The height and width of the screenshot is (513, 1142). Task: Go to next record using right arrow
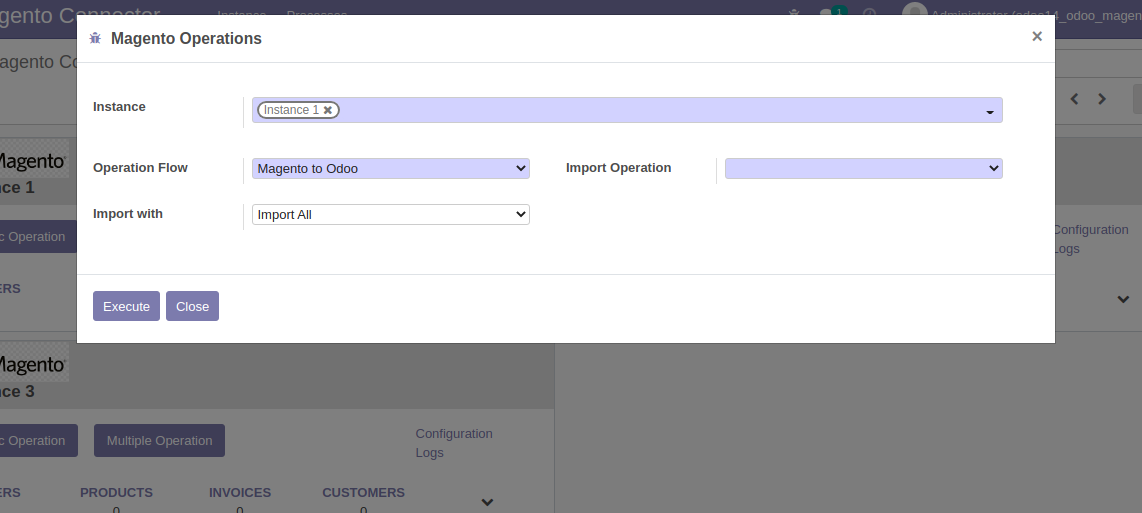(x=1102, y=99)
